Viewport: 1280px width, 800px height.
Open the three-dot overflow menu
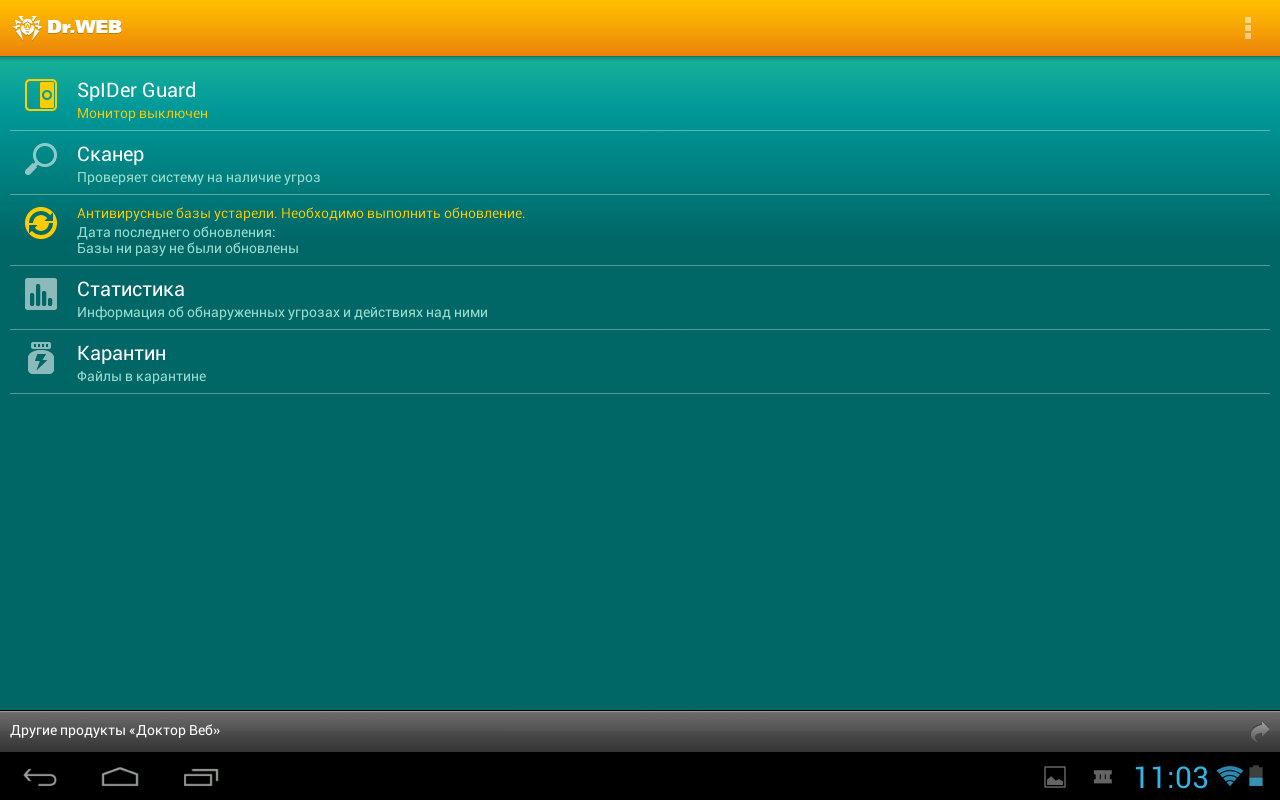1247,28
